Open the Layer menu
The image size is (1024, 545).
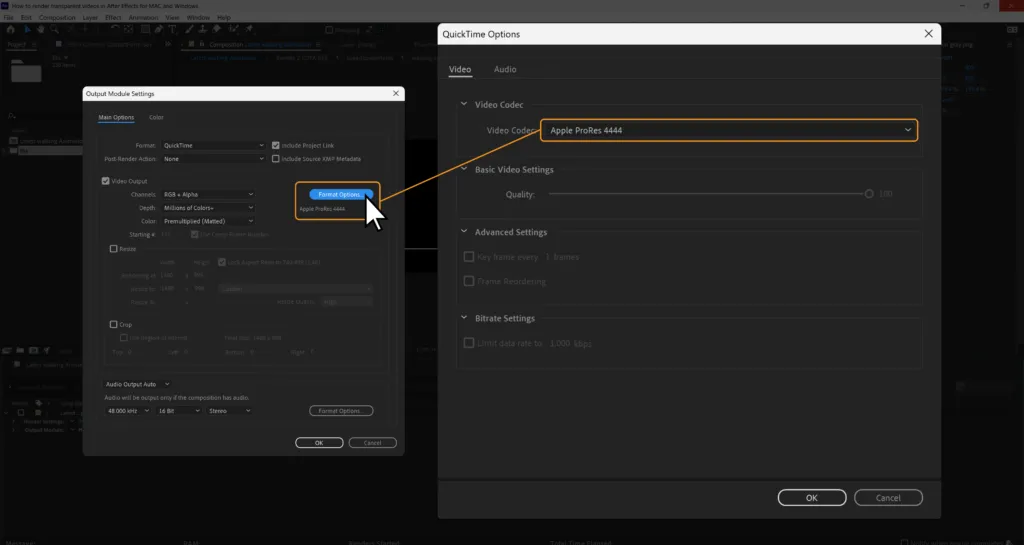[x=90, y=18]
